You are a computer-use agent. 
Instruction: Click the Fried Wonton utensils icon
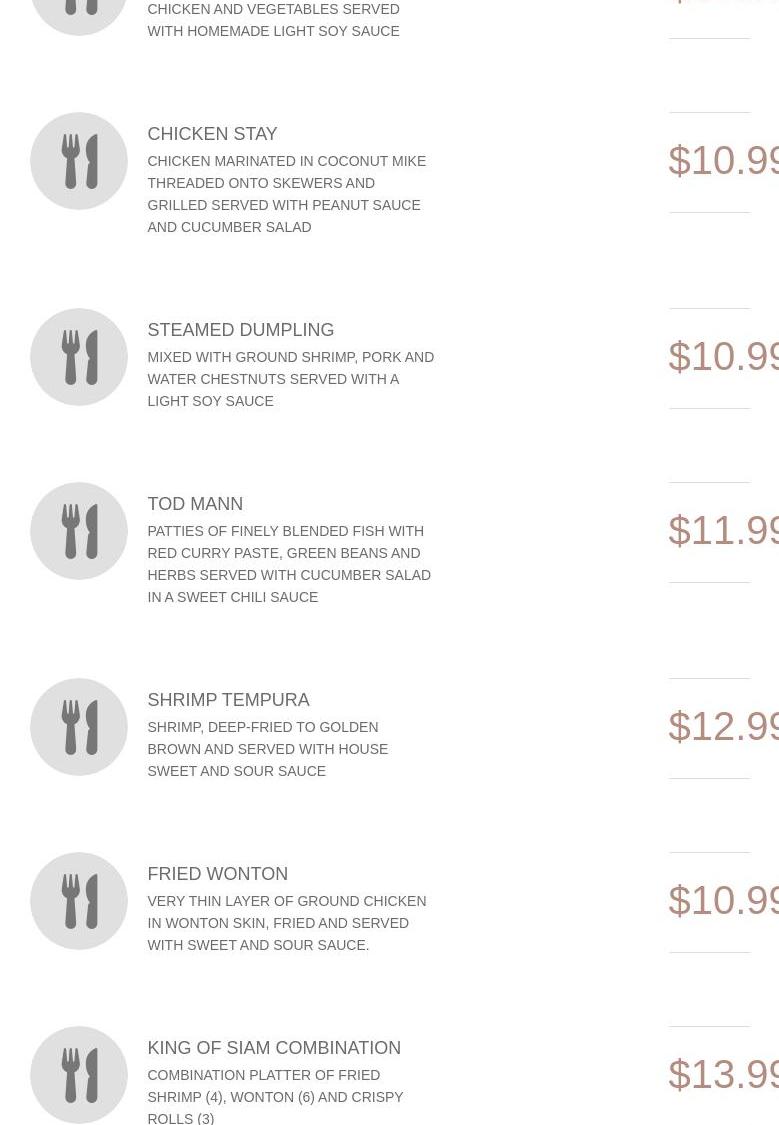click(x=79, y=901)
